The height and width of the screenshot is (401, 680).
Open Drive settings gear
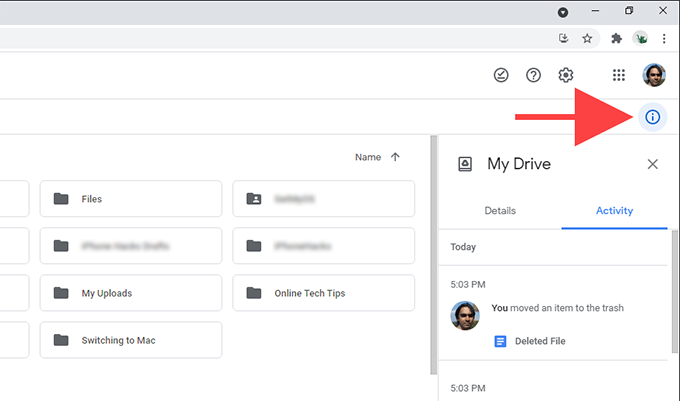pyautogui.click(x=566, y=75)
